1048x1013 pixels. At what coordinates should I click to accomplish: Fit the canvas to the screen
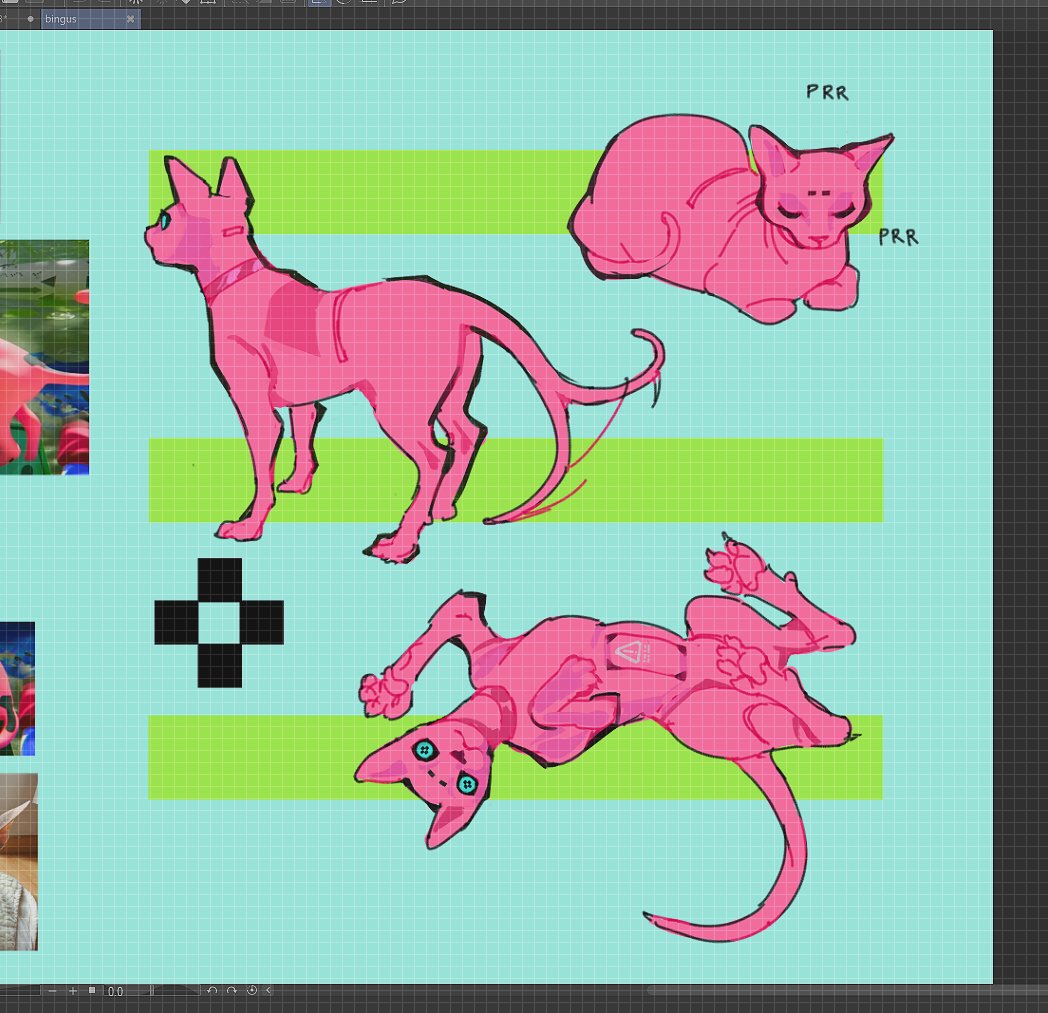click(x=92, y=991)
